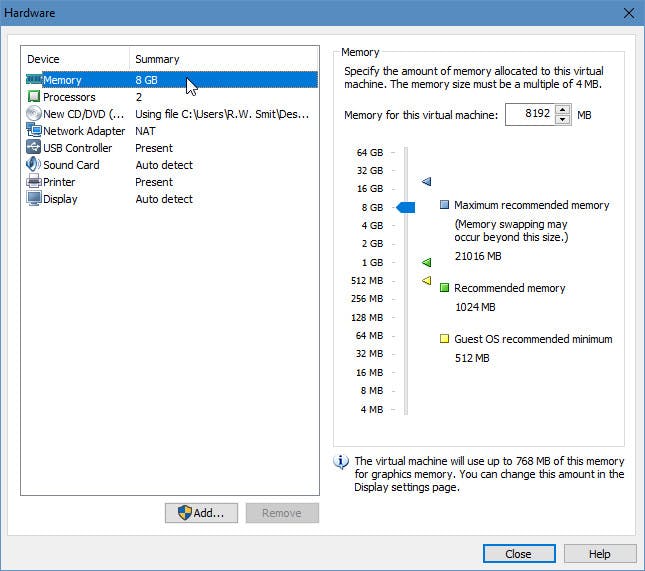Click the NAT summary for Network Adapter
Screen dimensions: 645x571
145,131
